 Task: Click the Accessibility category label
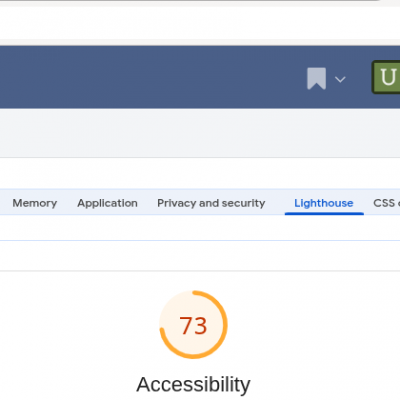click(193, 384)
